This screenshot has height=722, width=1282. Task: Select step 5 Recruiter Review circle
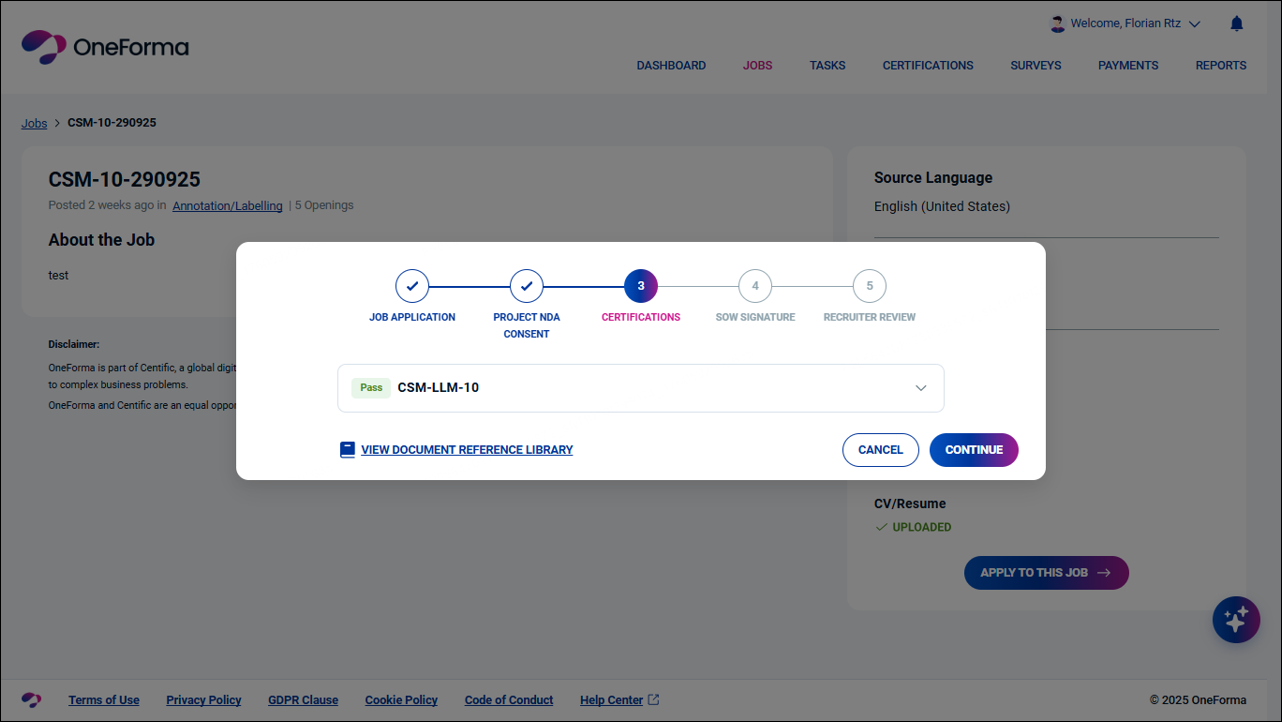(869, 286)
